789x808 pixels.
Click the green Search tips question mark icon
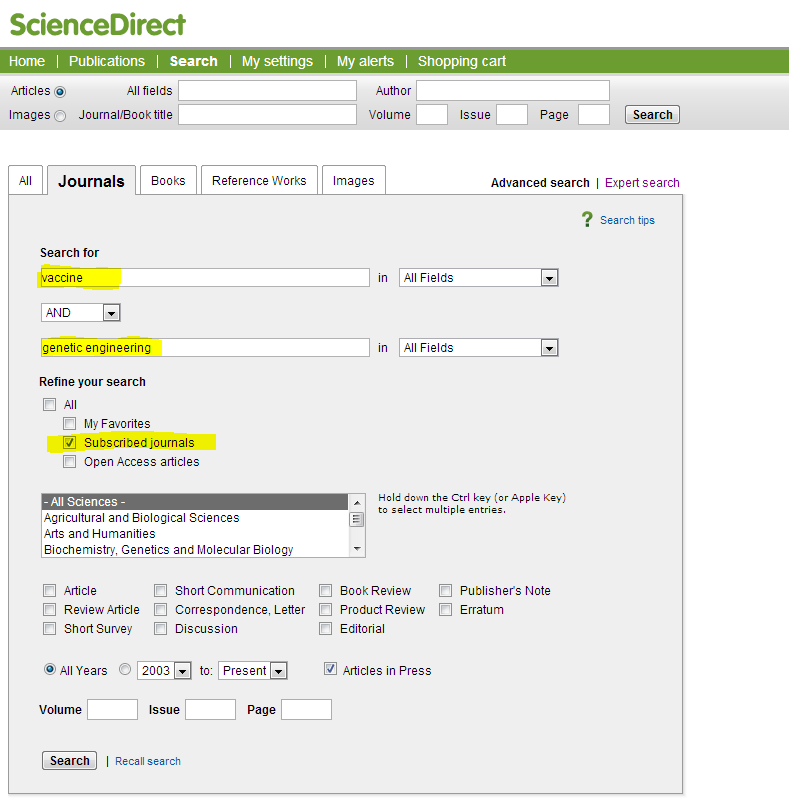click(x=588, y=219)
